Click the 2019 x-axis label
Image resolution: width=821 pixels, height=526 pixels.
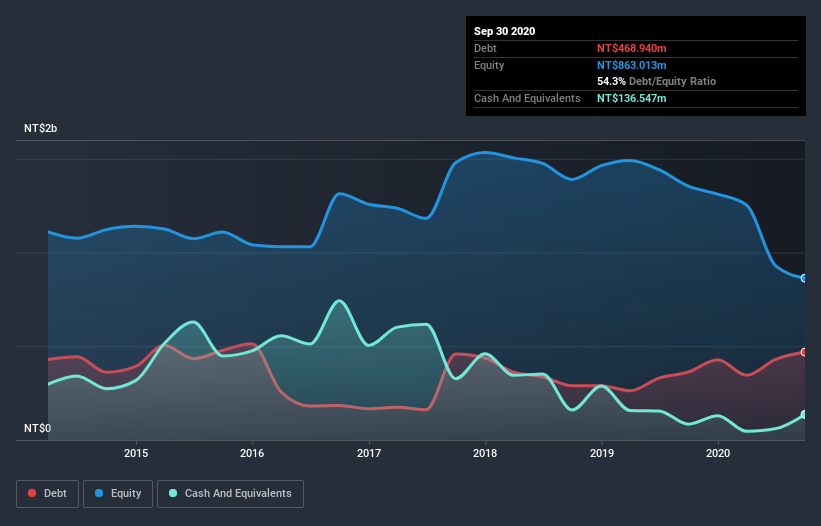602,453
